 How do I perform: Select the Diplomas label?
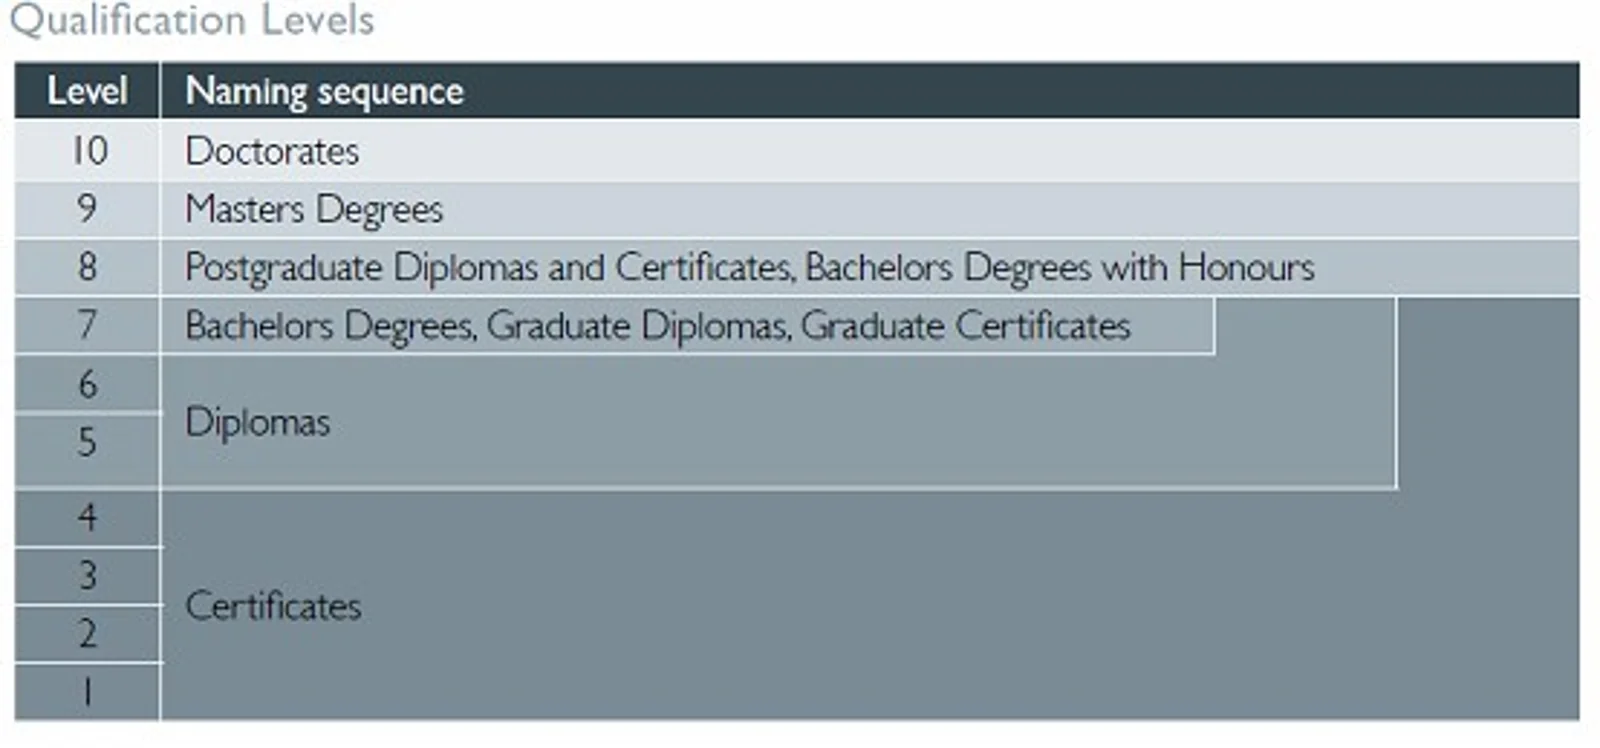[257, 422]
